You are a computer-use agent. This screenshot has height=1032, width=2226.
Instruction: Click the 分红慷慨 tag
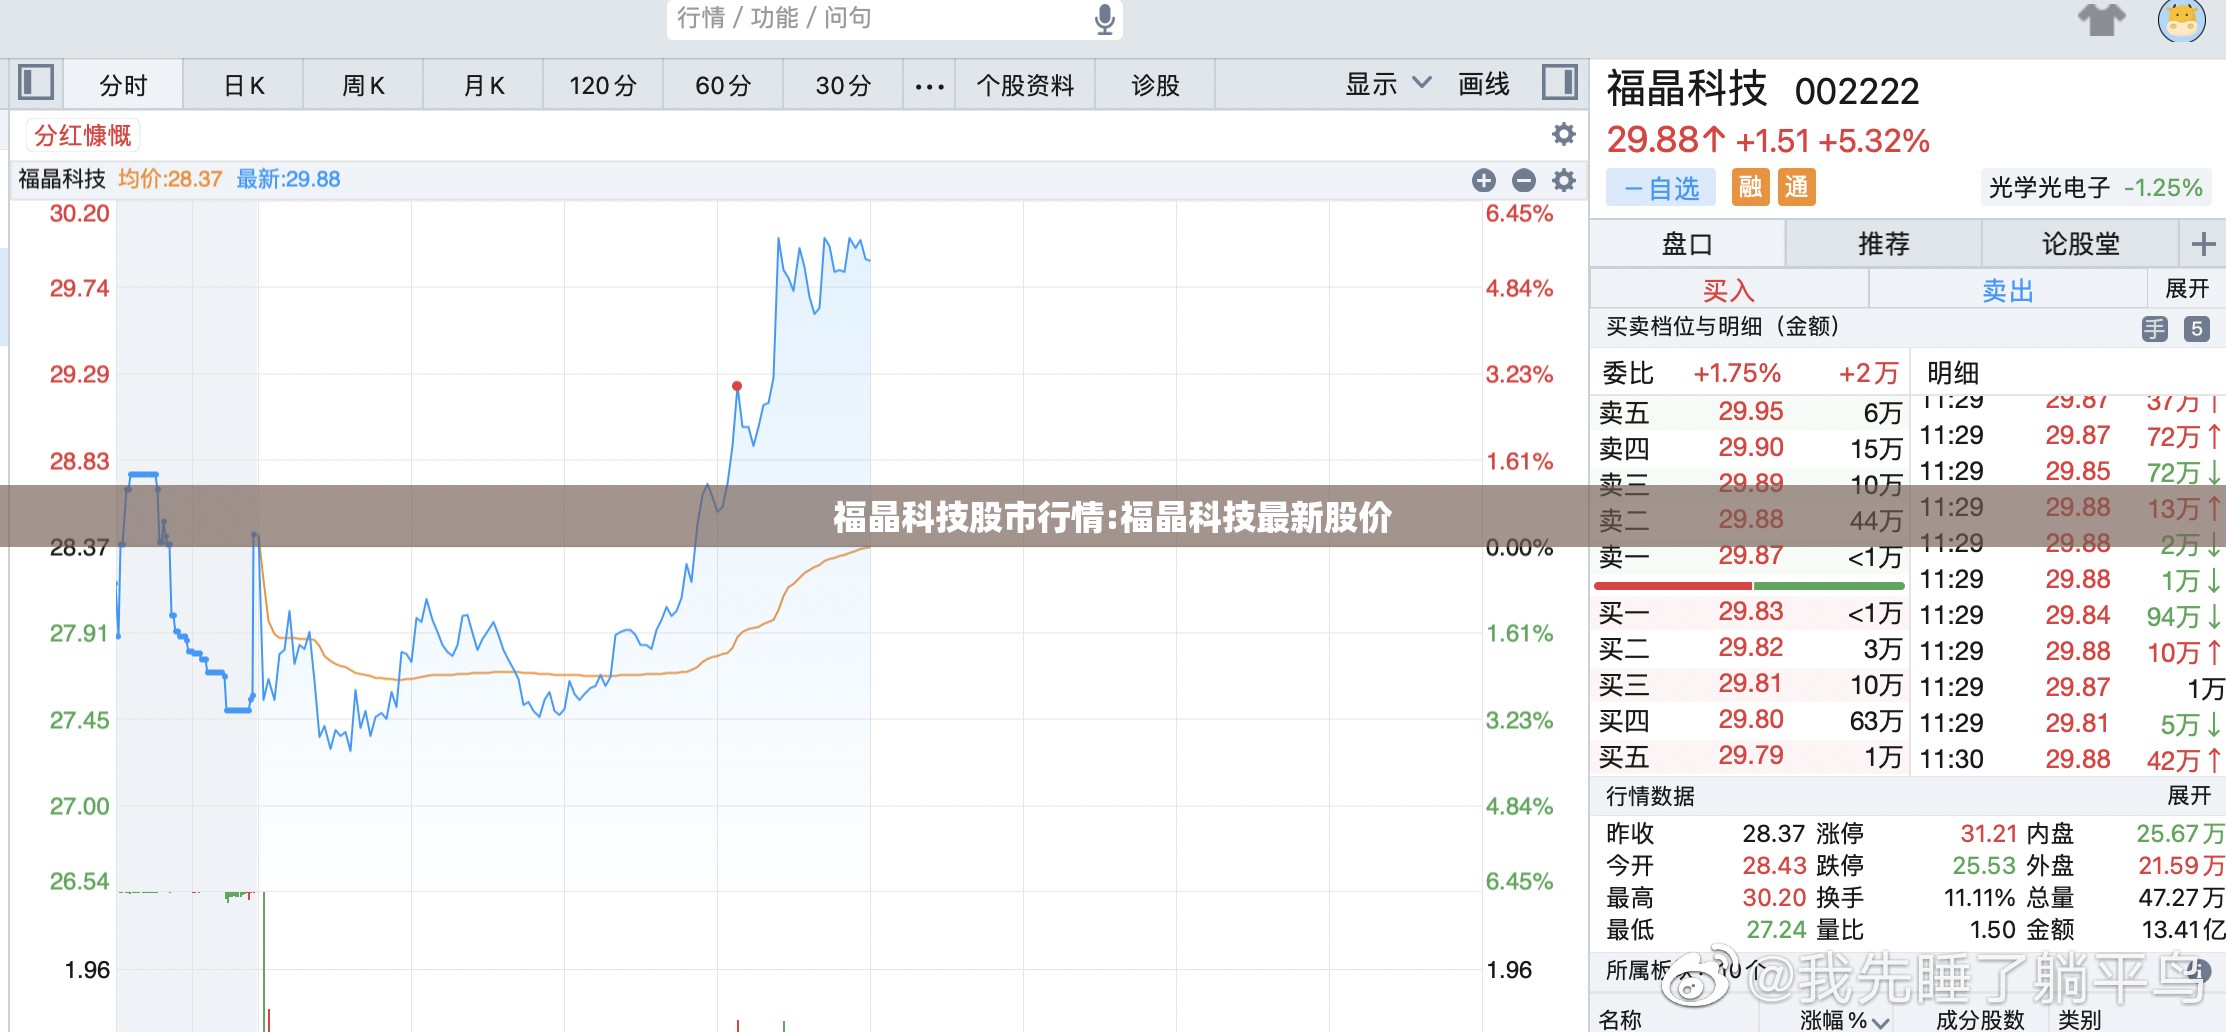point(83,135)
